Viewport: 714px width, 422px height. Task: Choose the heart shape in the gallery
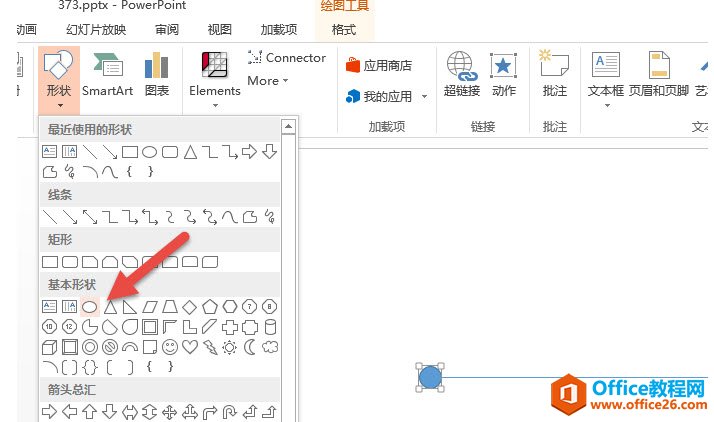190,347
